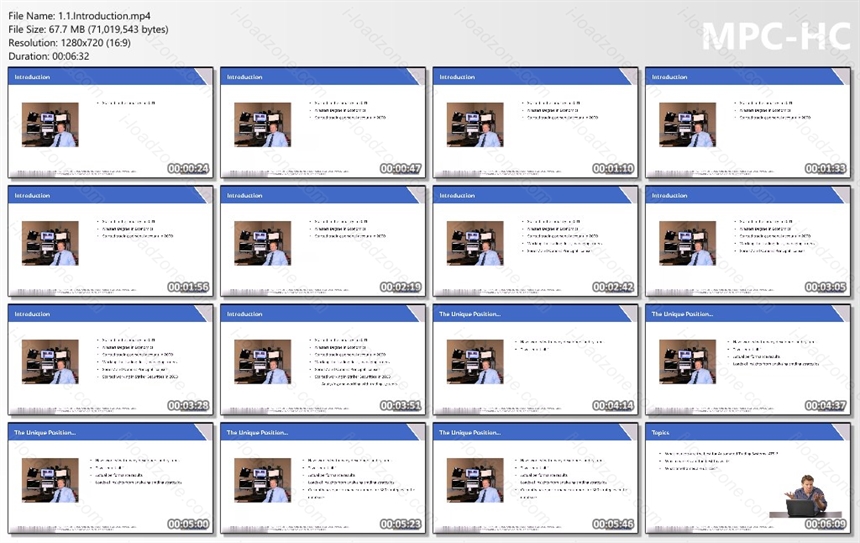
Task: Open the thumbnail stamped 00:05:00
Action: coord(110,478)
